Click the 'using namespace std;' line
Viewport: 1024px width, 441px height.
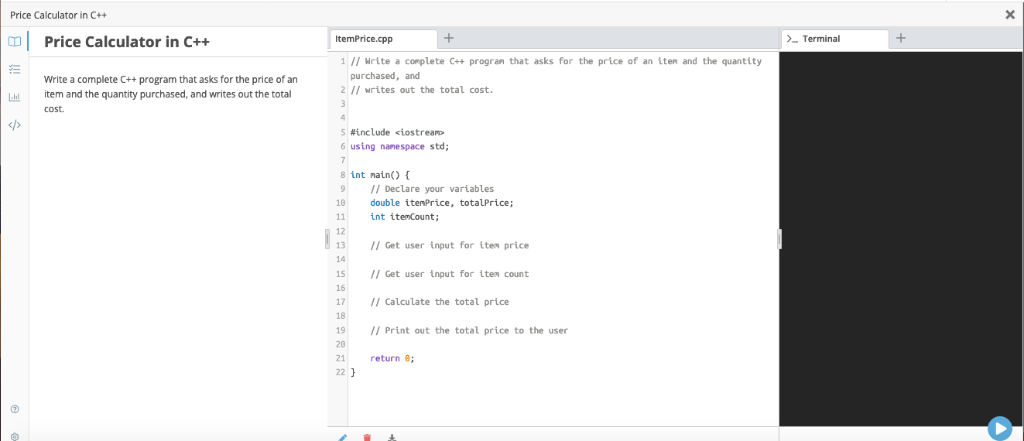click(x=400, y=146)
